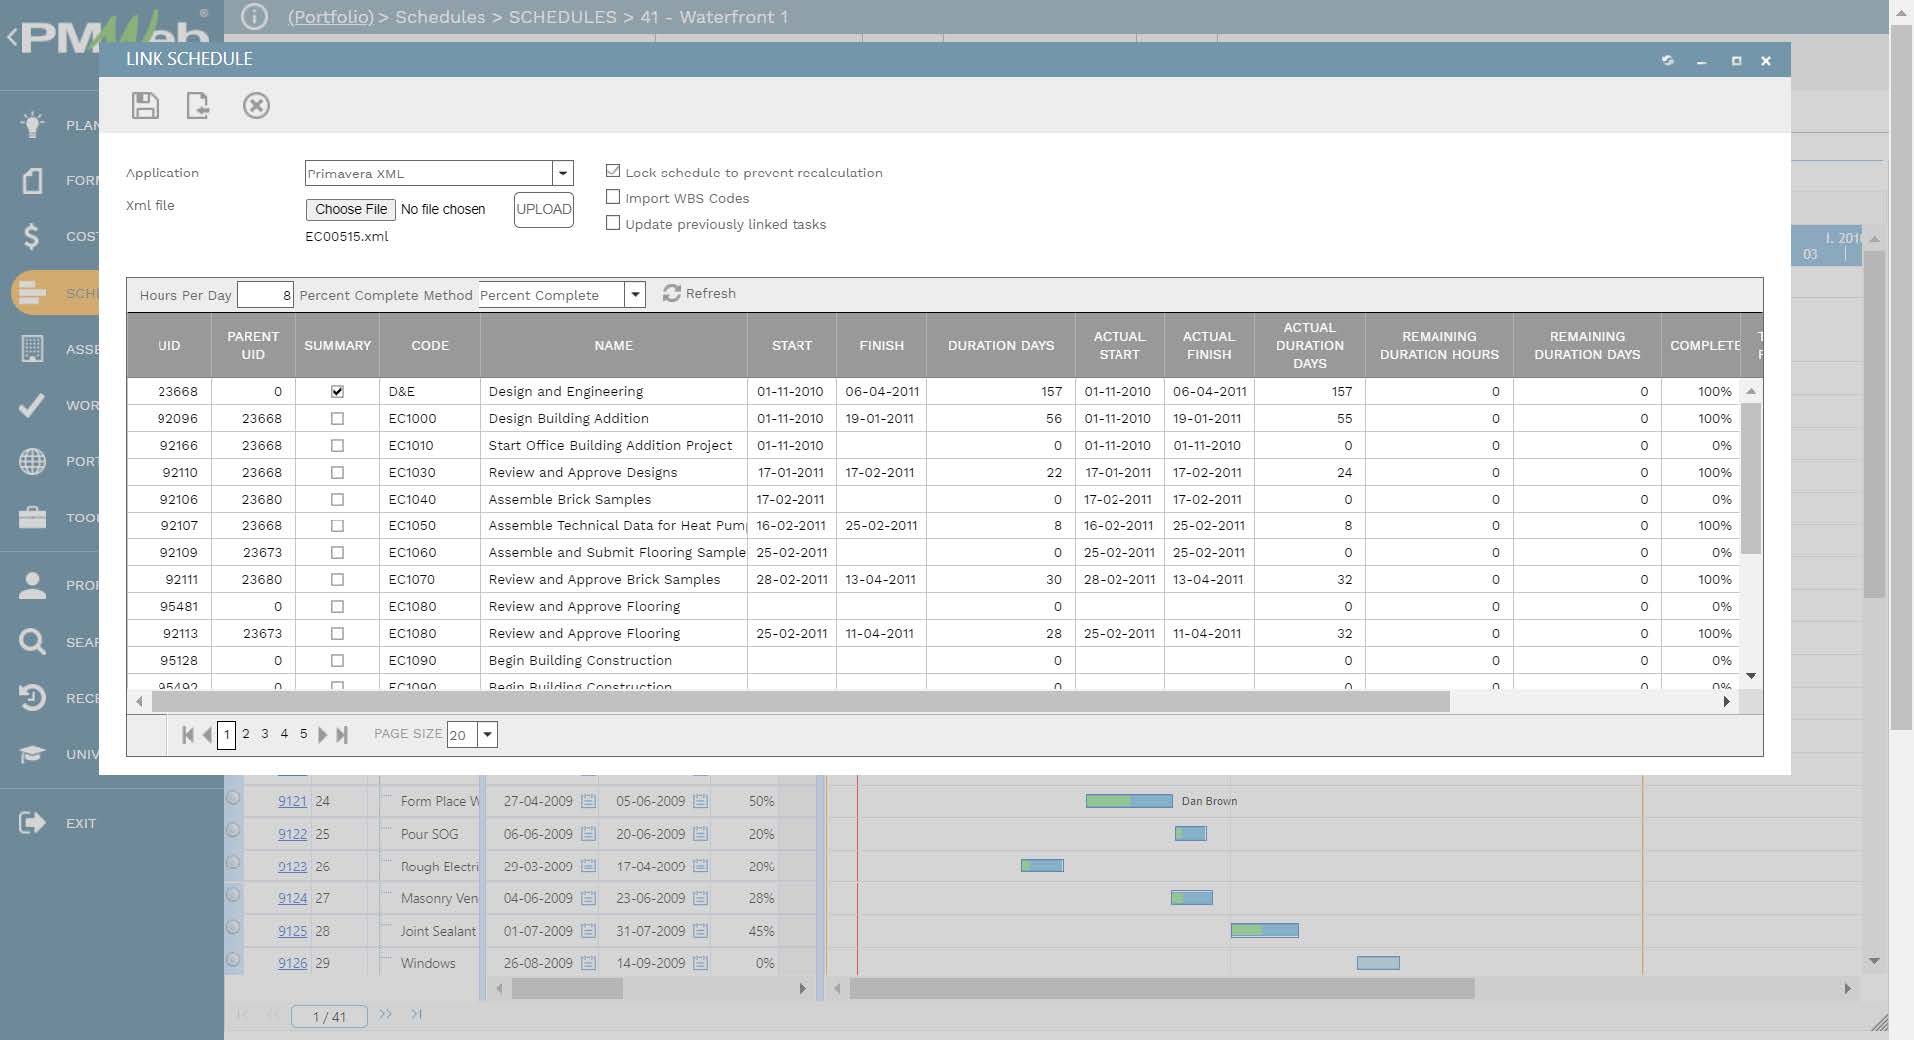Image resolution: width=1914 pixels, height=1040 pixels.
Task: Open the Page Size dropdown
Action: click(487, 735)
